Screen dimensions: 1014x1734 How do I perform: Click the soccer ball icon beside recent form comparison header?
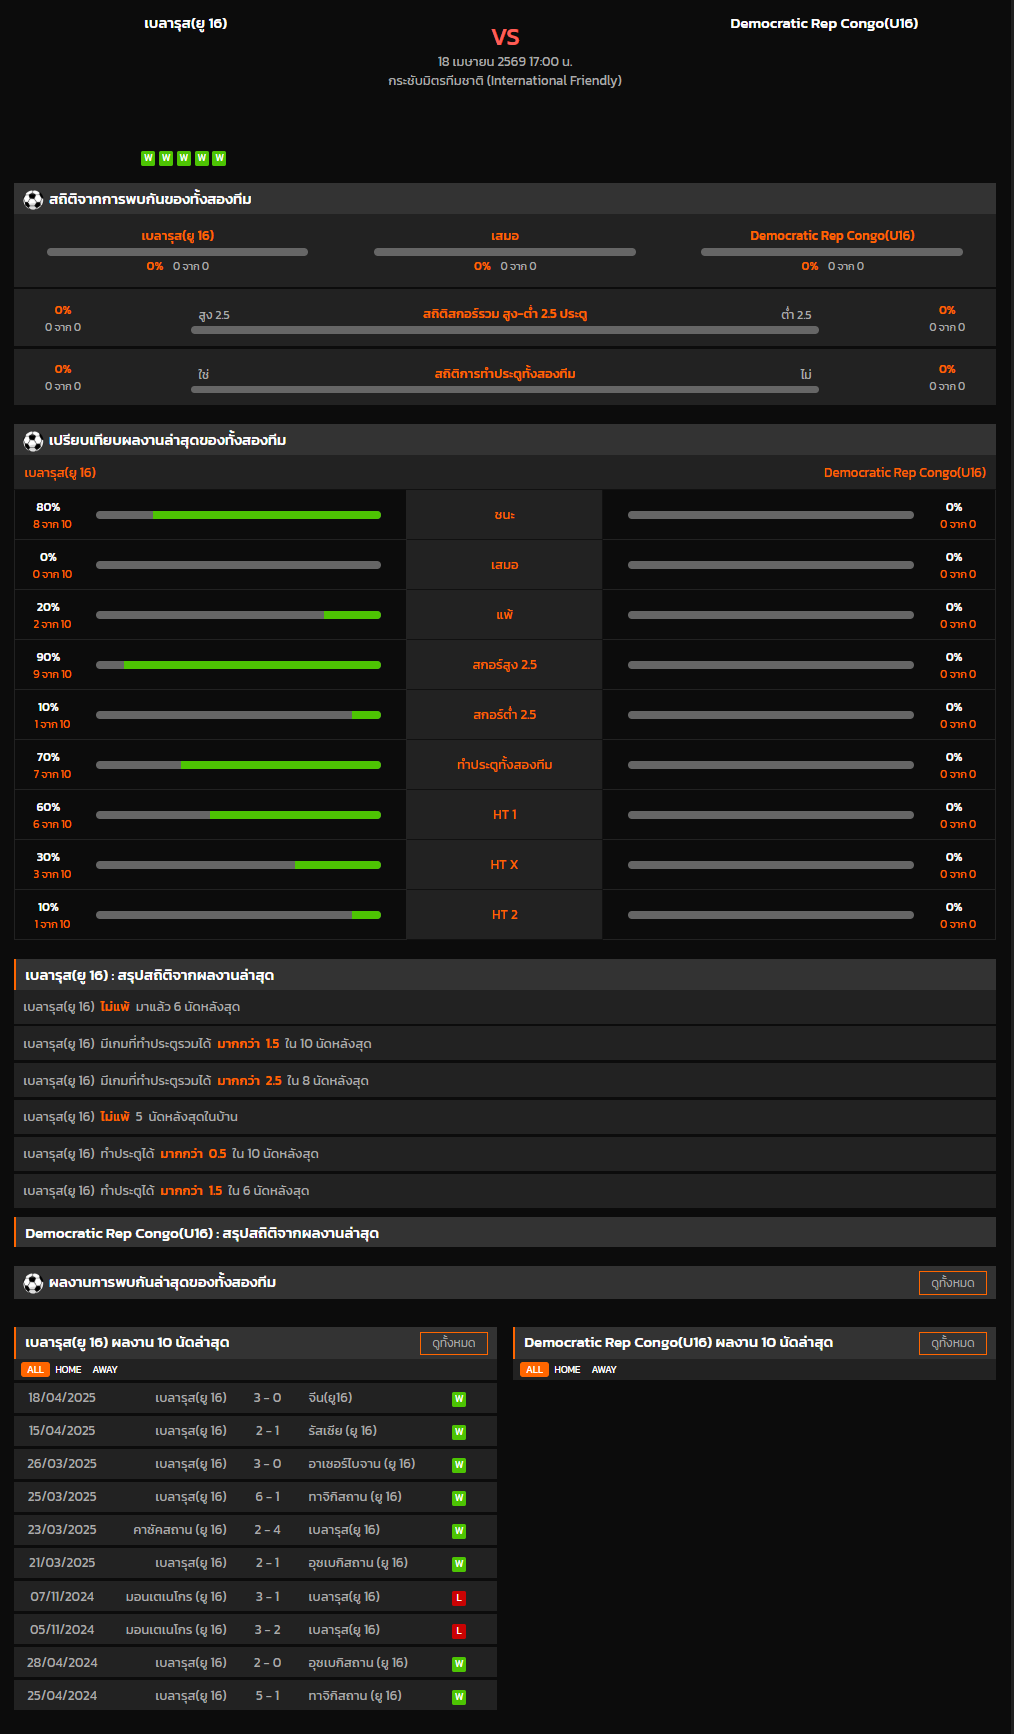(33, 441)
